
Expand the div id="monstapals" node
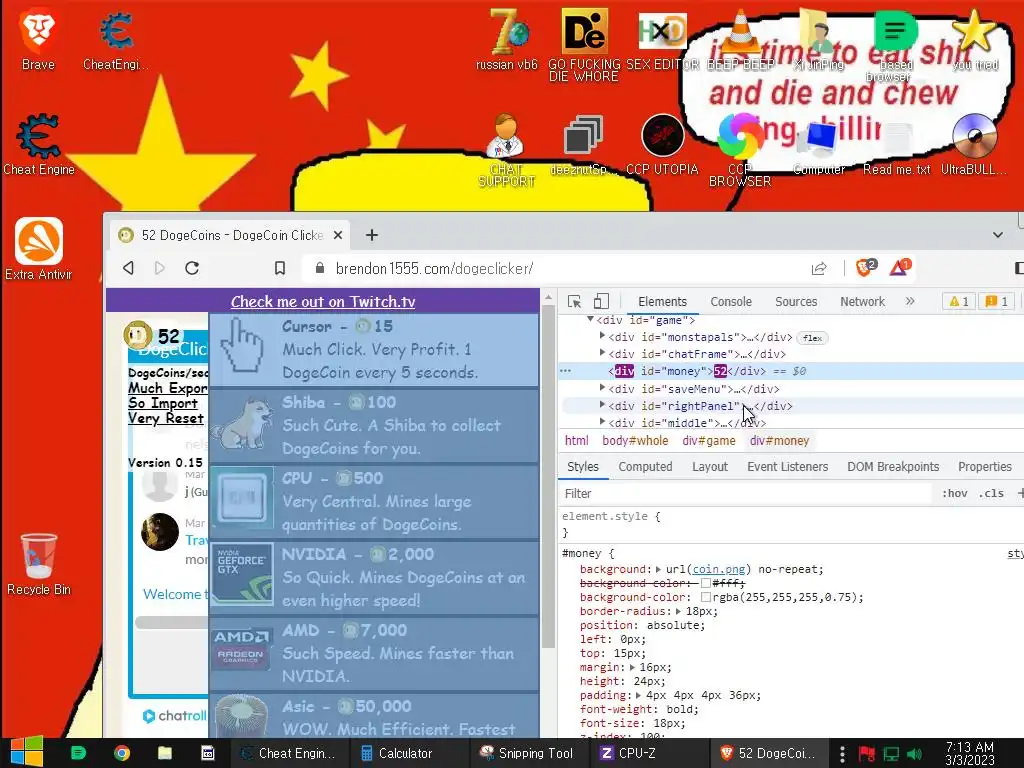pyautogui.click(x=602, y=336)
